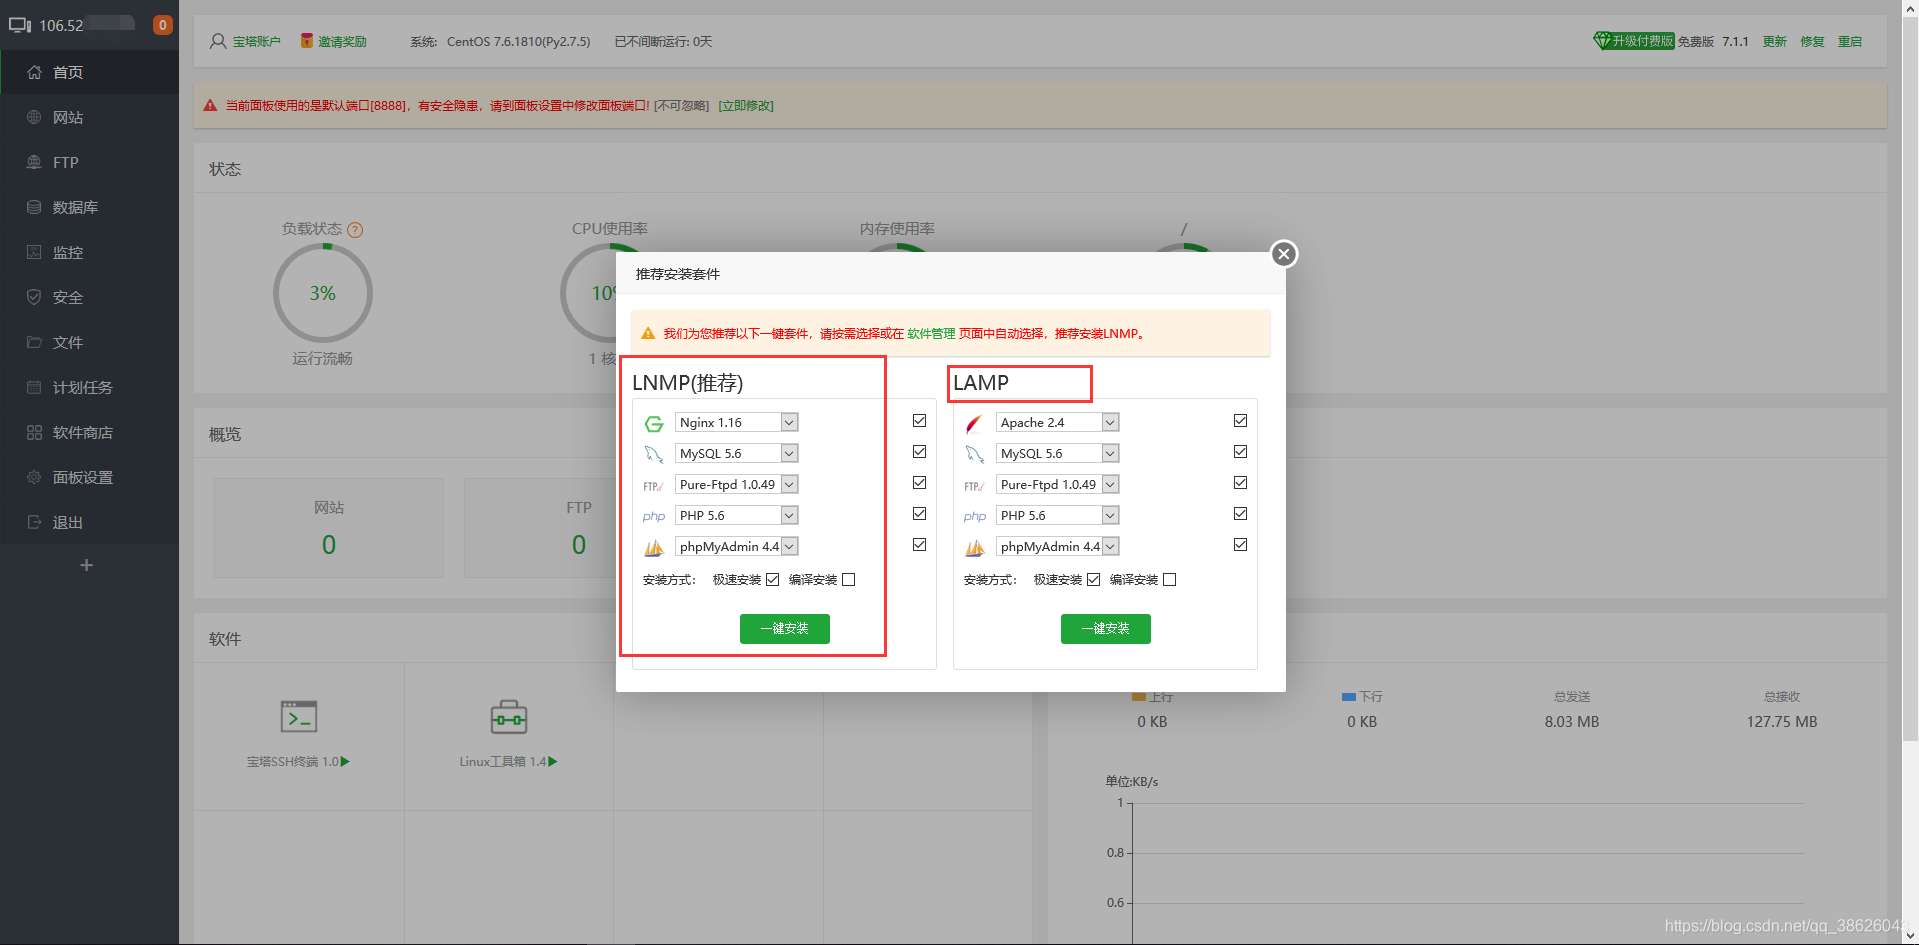Open the 软件管理 link in dialog notice

coord(931,334)
